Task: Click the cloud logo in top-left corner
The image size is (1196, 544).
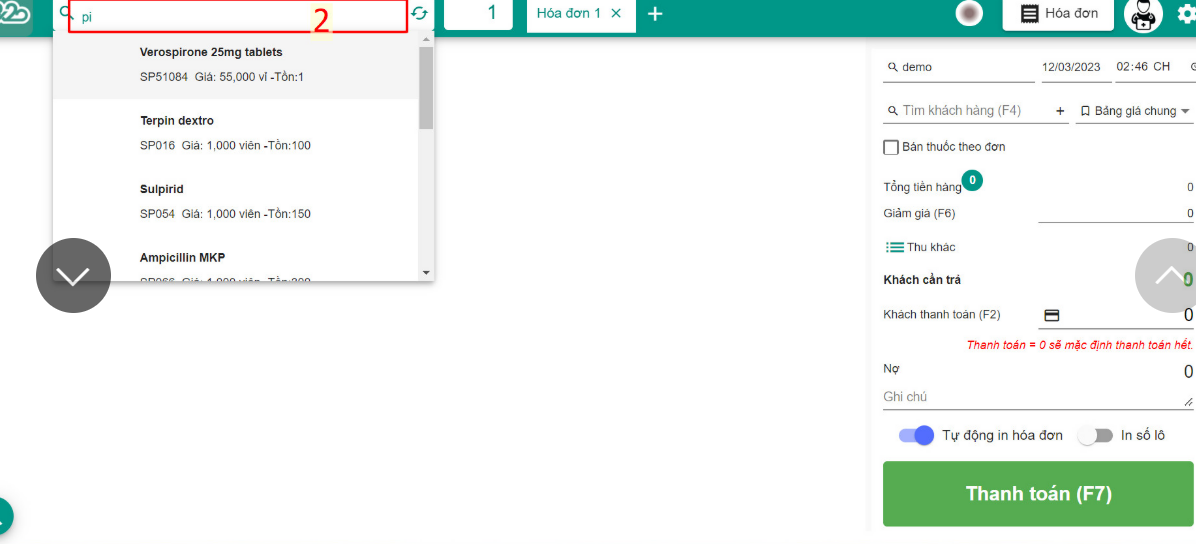Action: pos(15,15)
